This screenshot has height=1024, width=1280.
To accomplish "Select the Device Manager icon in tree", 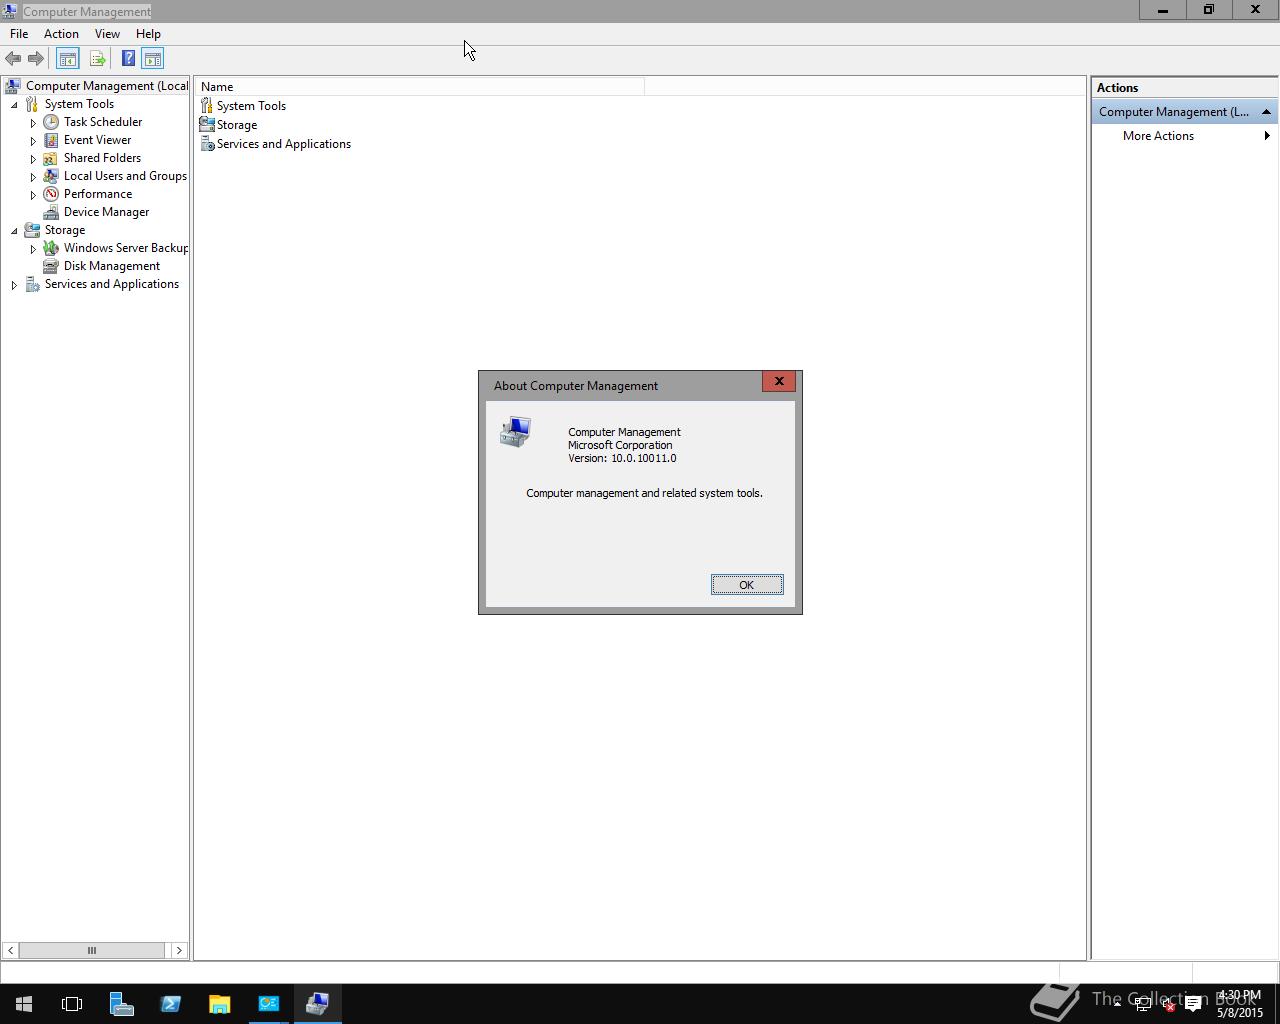I will pos(51,212).
